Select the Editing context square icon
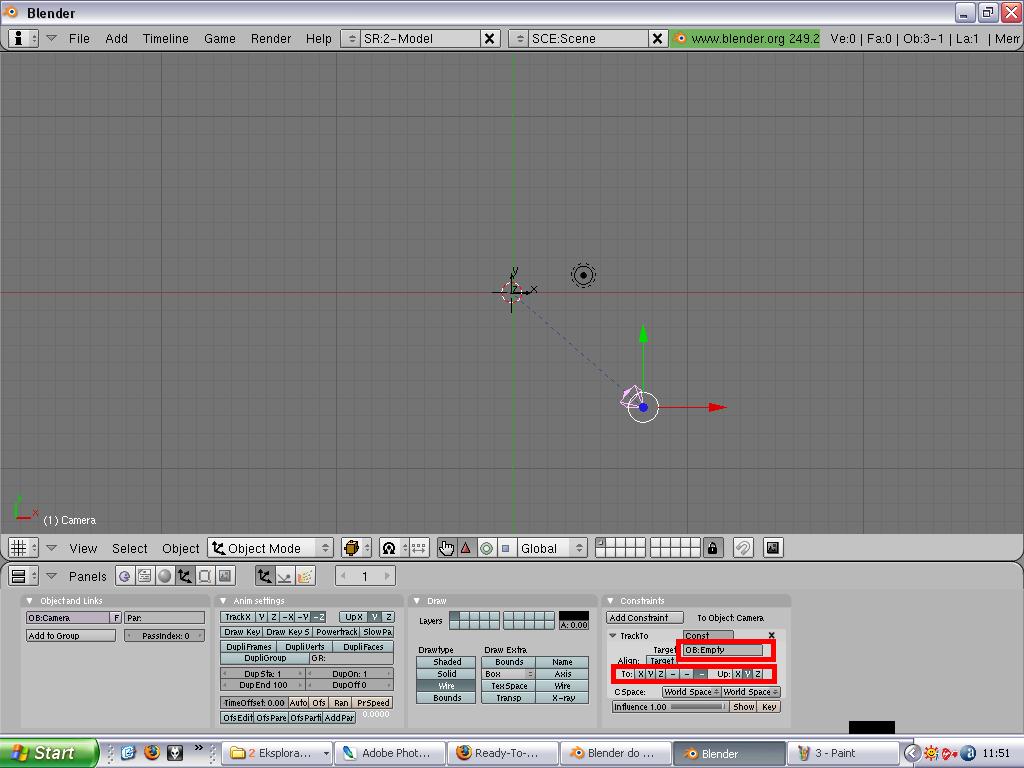 pos(204,576)
